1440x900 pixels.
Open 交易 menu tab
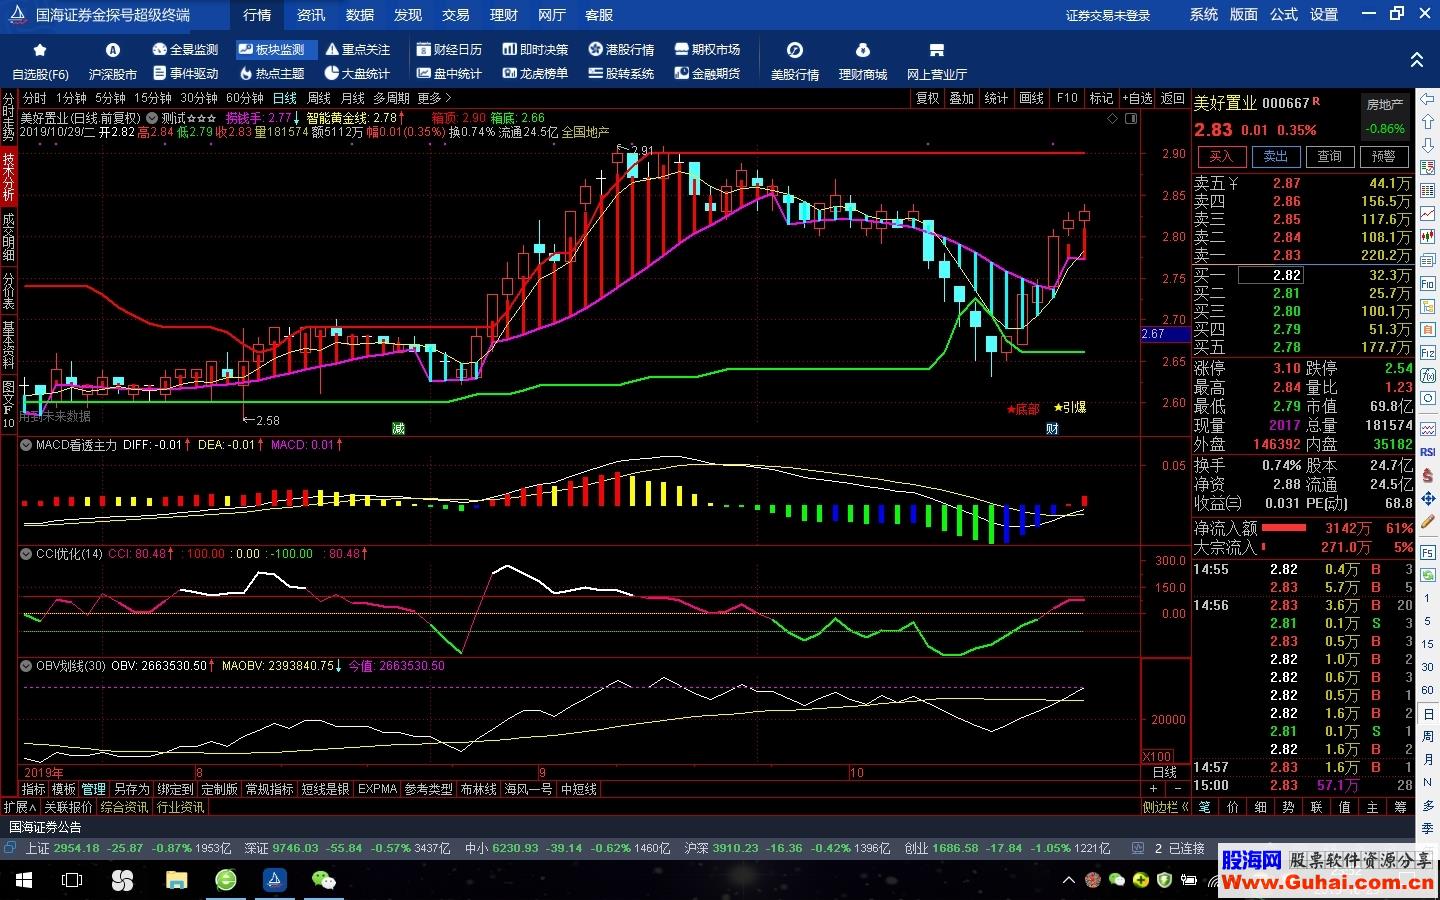(456, 15)
